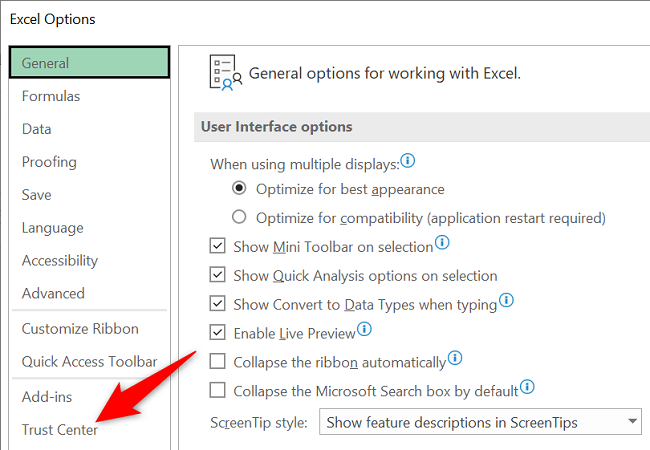Select Optimize for best appearance radio button
The width and height of the screenshot is (650, 450).
click(x=239, y=188)
